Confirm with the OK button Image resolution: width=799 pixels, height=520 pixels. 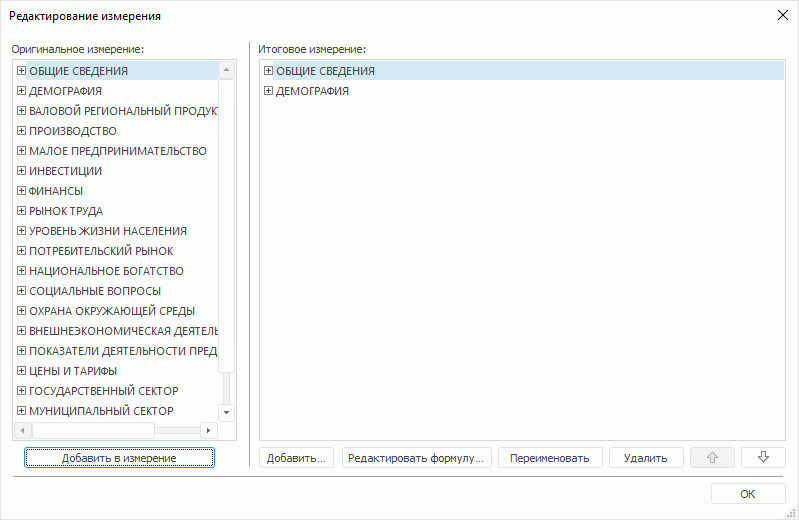pos(747,494)
